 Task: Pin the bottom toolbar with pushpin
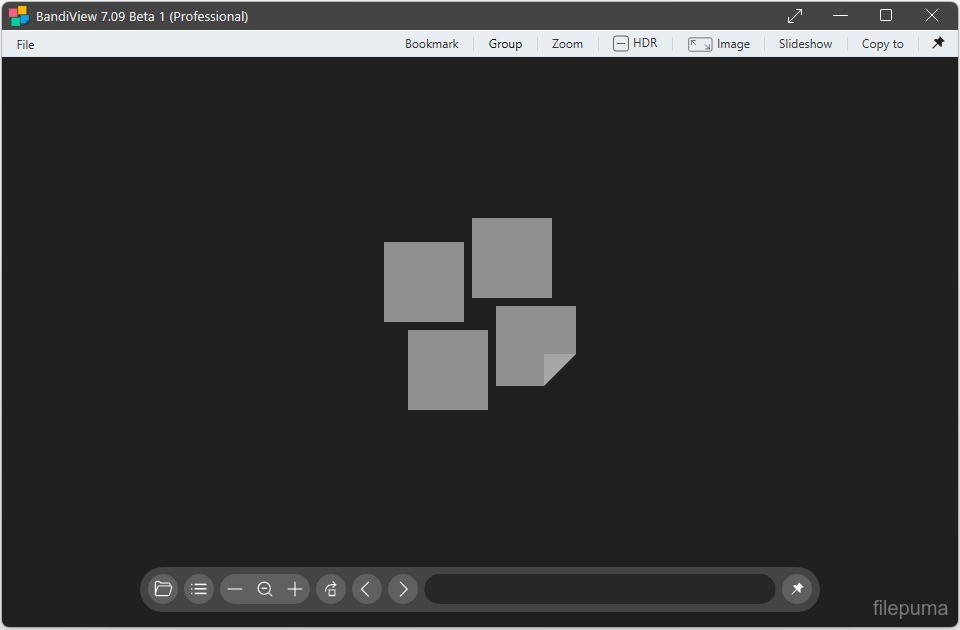click(797, 589)
